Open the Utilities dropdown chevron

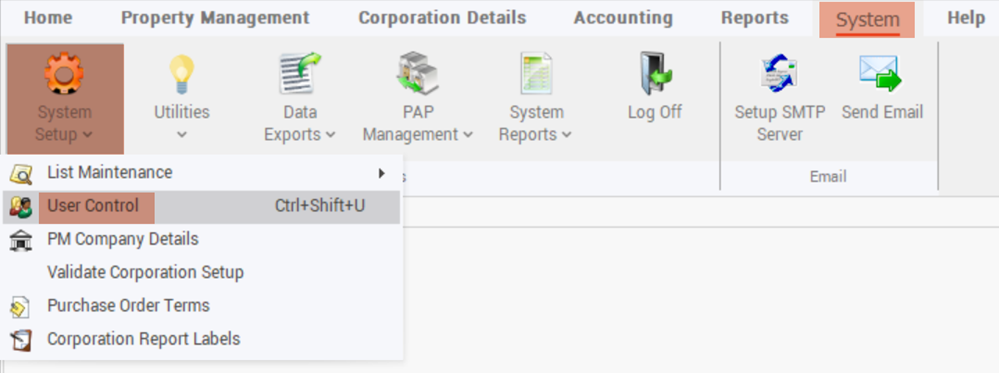(182, 135)
